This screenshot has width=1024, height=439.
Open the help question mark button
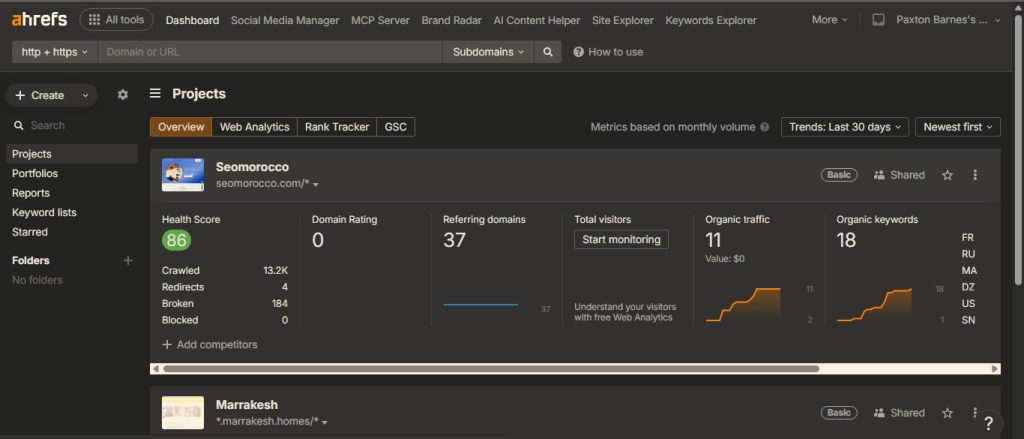click(x=989, y=423)
